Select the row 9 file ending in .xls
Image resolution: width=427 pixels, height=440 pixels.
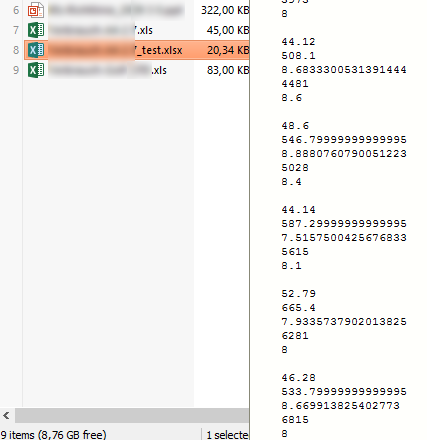(x=108, y=70)
